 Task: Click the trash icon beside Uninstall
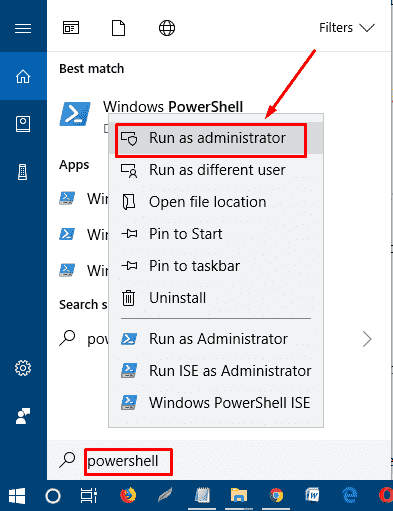128,298
